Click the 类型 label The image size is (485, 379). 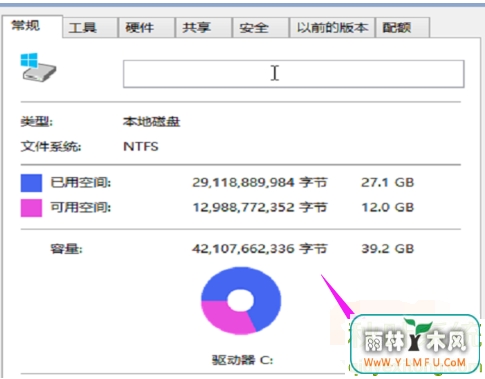[x=36, y=122]
